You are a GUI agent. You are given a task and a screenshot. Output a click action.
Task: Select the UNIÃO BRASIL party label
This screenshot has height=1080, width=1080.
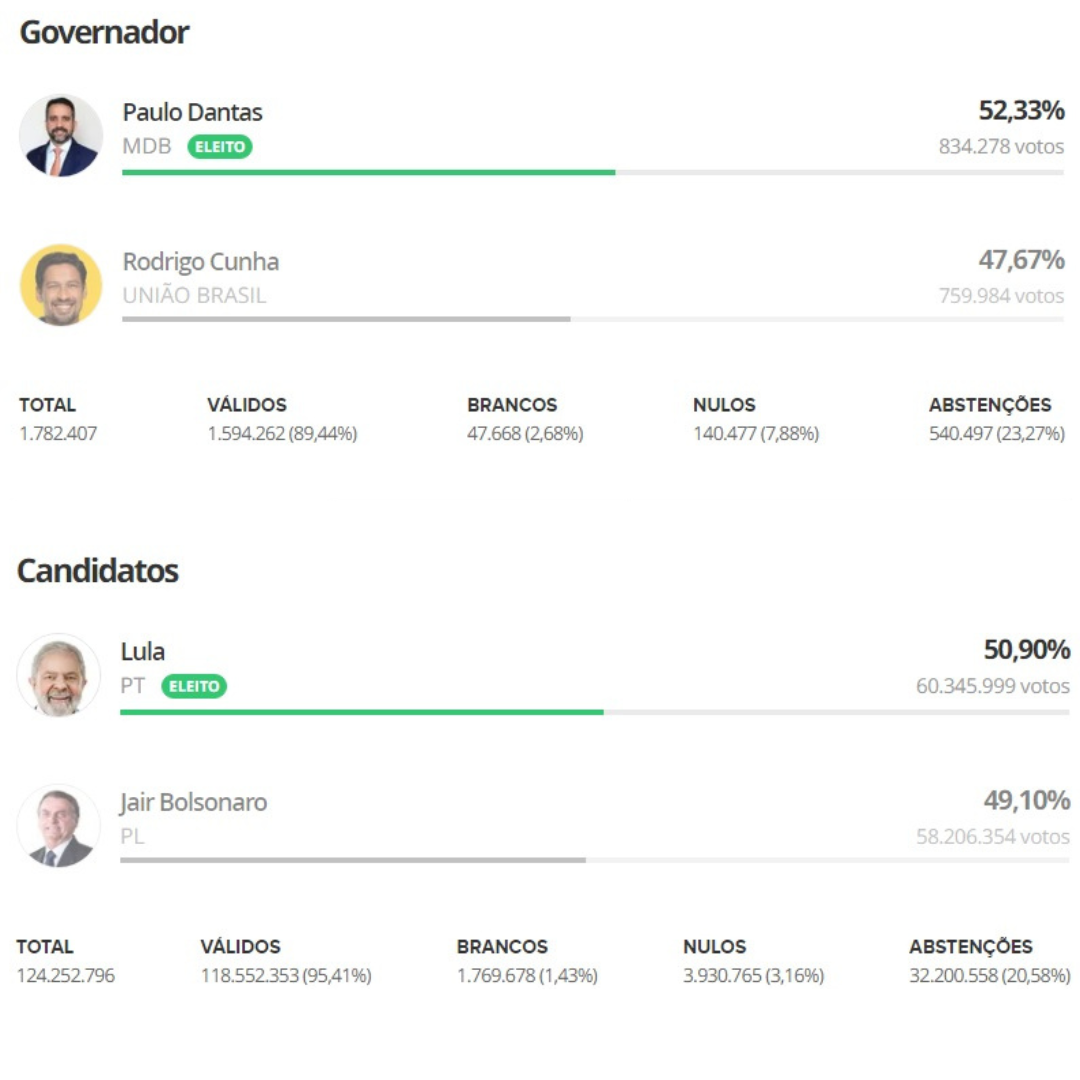pyautogui.click(x=194, y=296)
